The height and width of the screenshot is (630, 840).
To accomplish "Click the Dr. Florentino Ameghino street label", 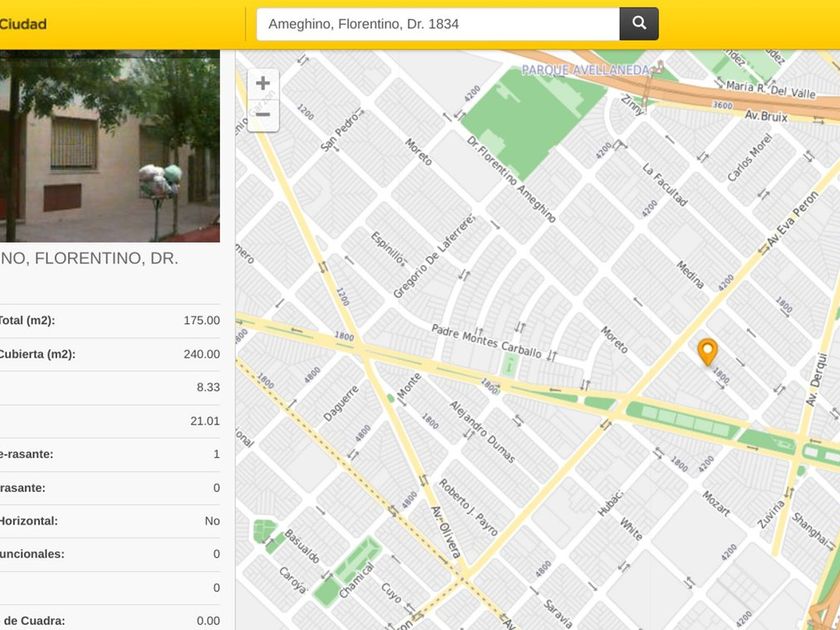I will coord(511,178).
